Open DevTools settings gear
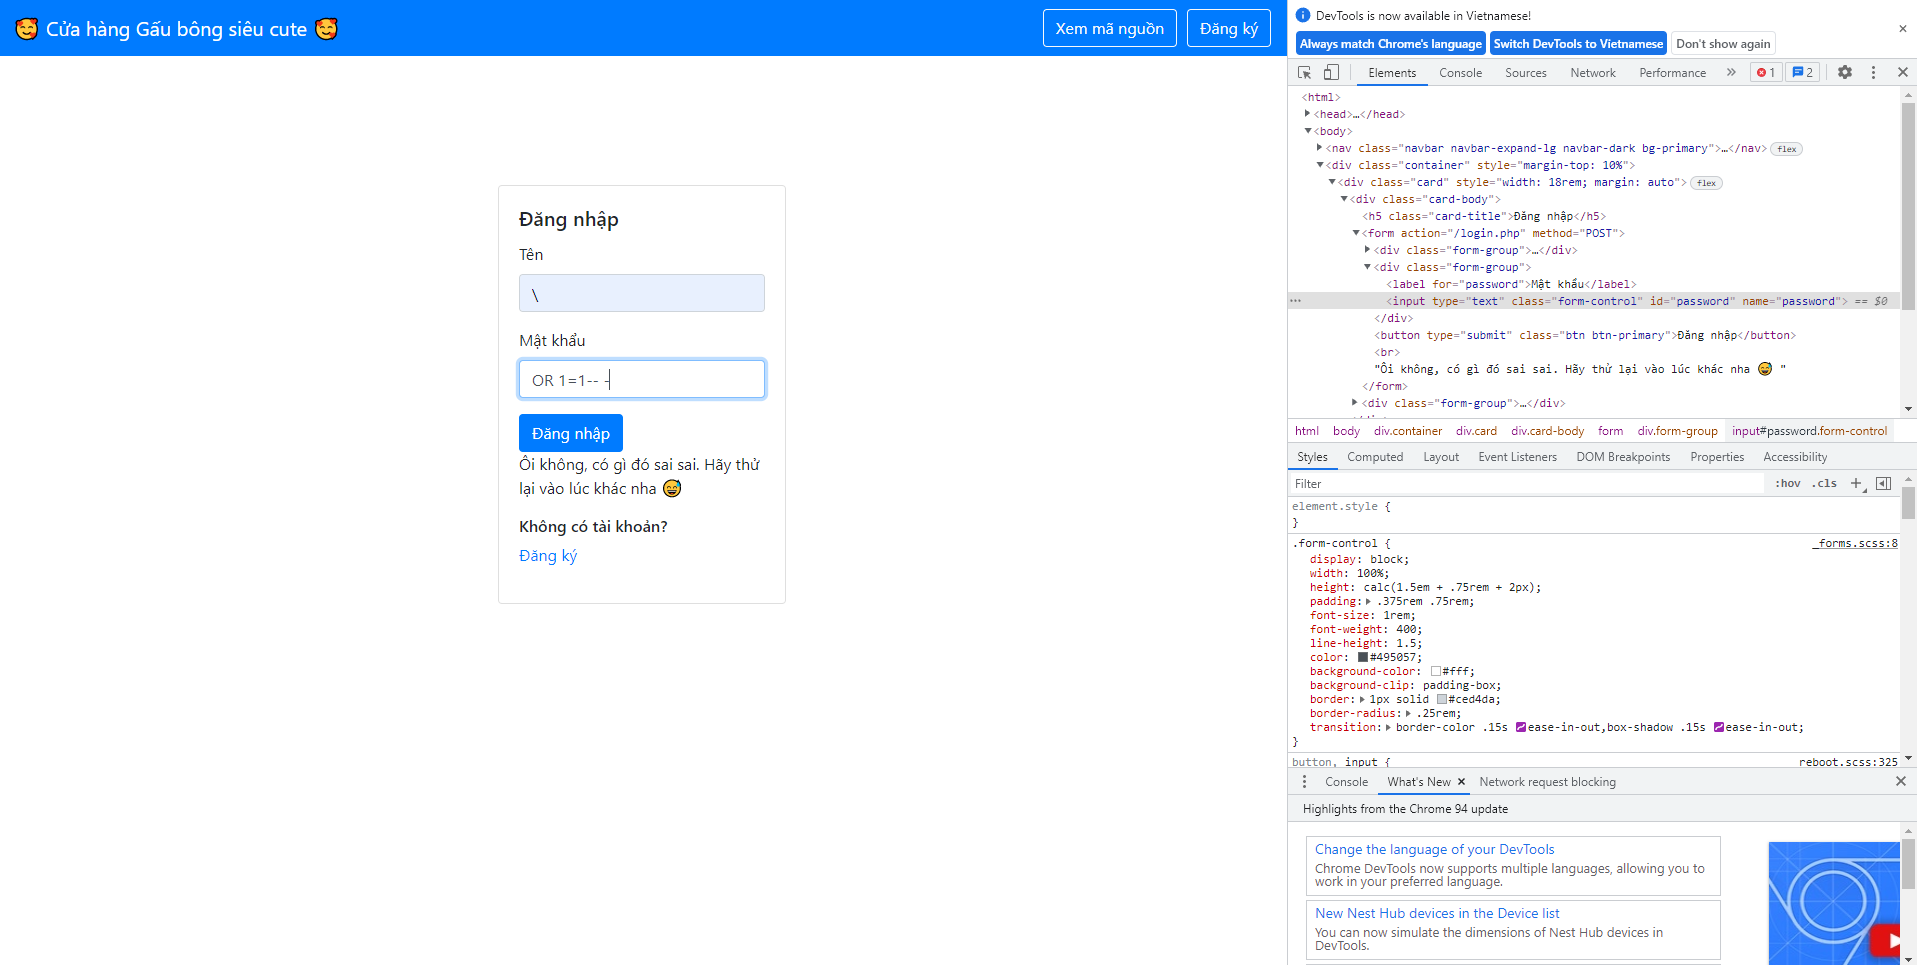 coord(1845,73)
